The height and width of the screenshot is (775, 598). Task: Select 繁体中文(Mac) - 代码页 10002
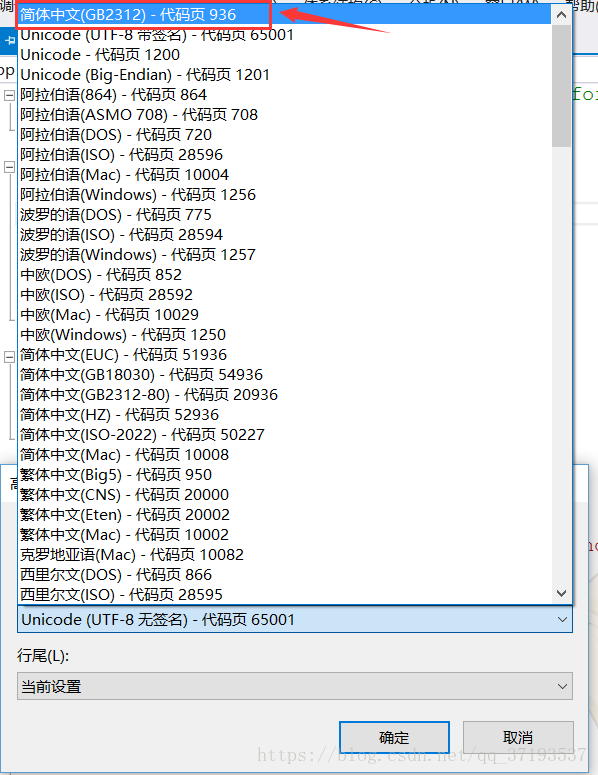tap(285, 534)
